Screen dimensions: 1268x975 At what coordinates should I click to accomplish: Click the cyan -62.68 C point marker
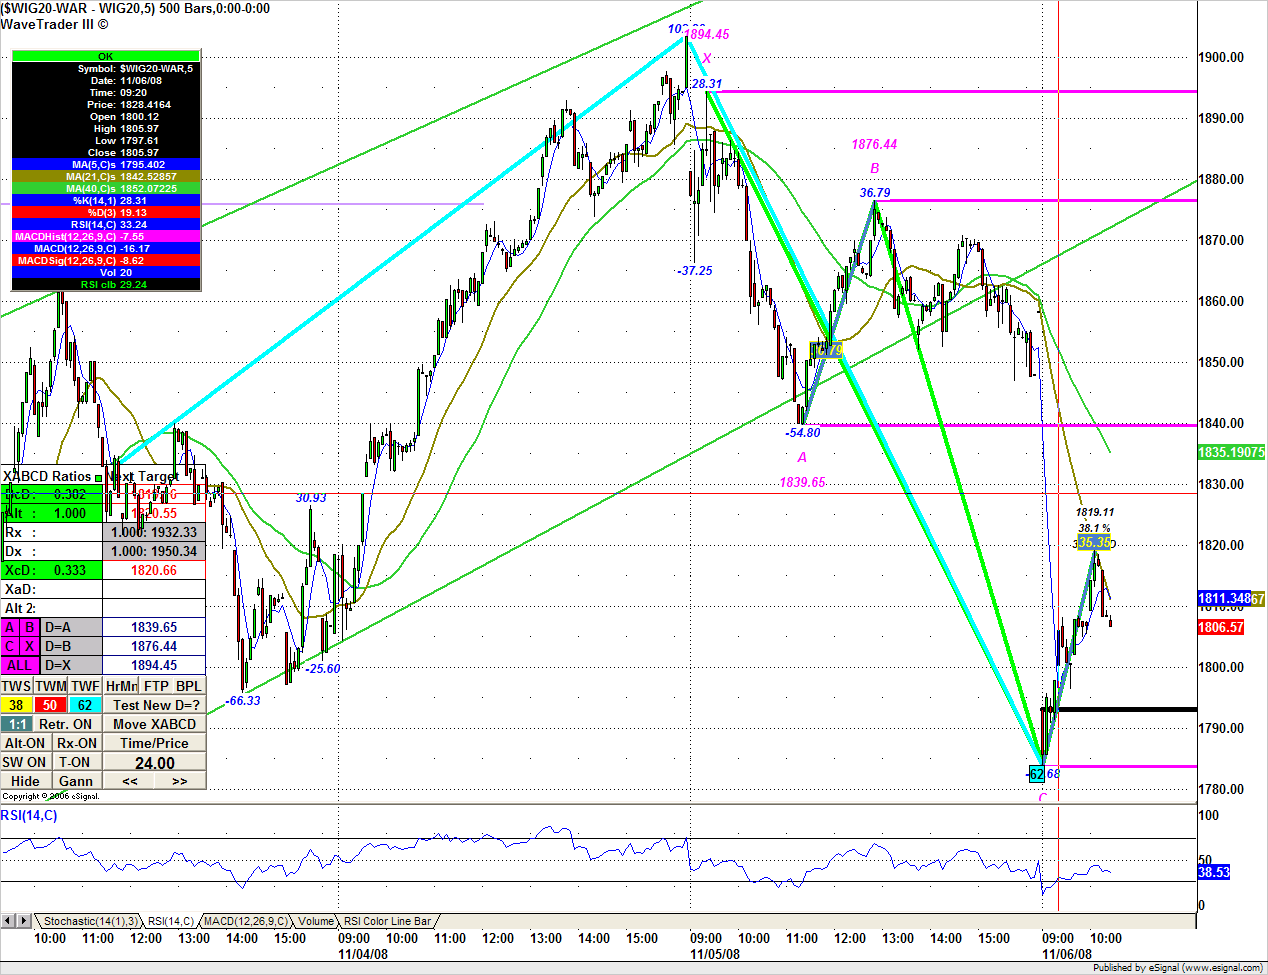pos(1037,773)
